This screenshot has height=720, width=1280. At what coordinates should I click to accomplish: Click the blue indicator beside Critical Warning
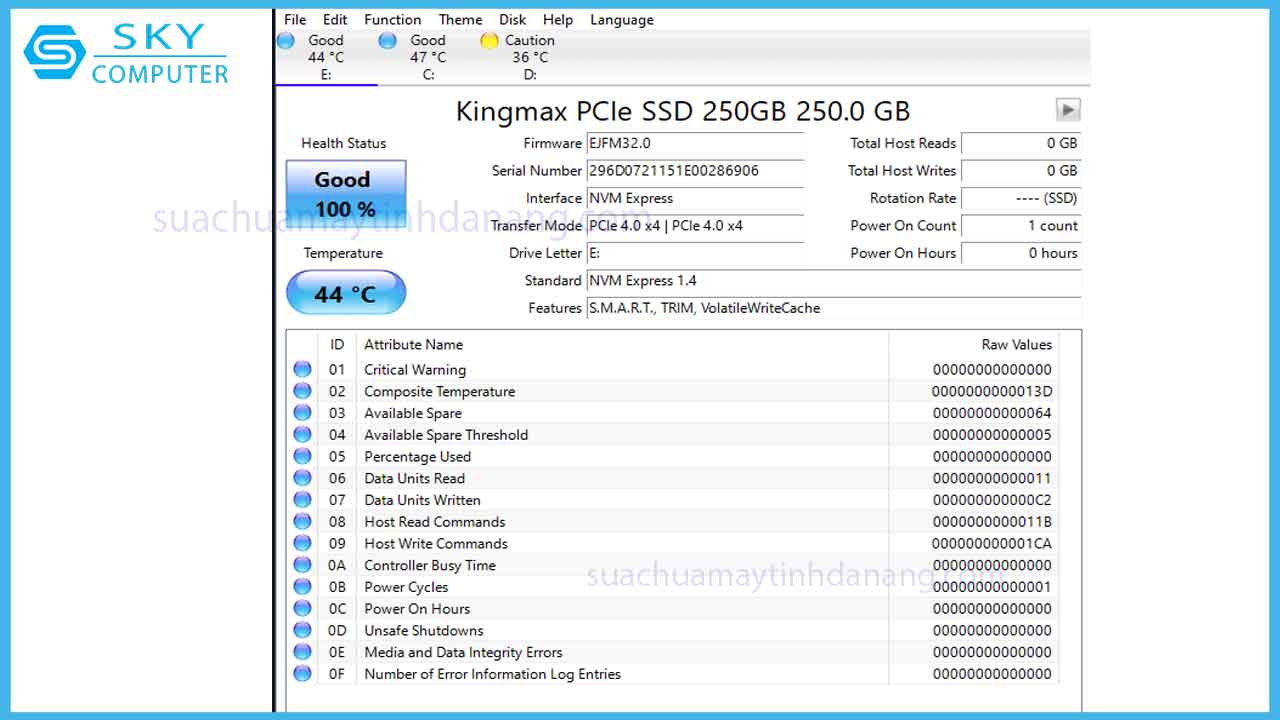302,368
